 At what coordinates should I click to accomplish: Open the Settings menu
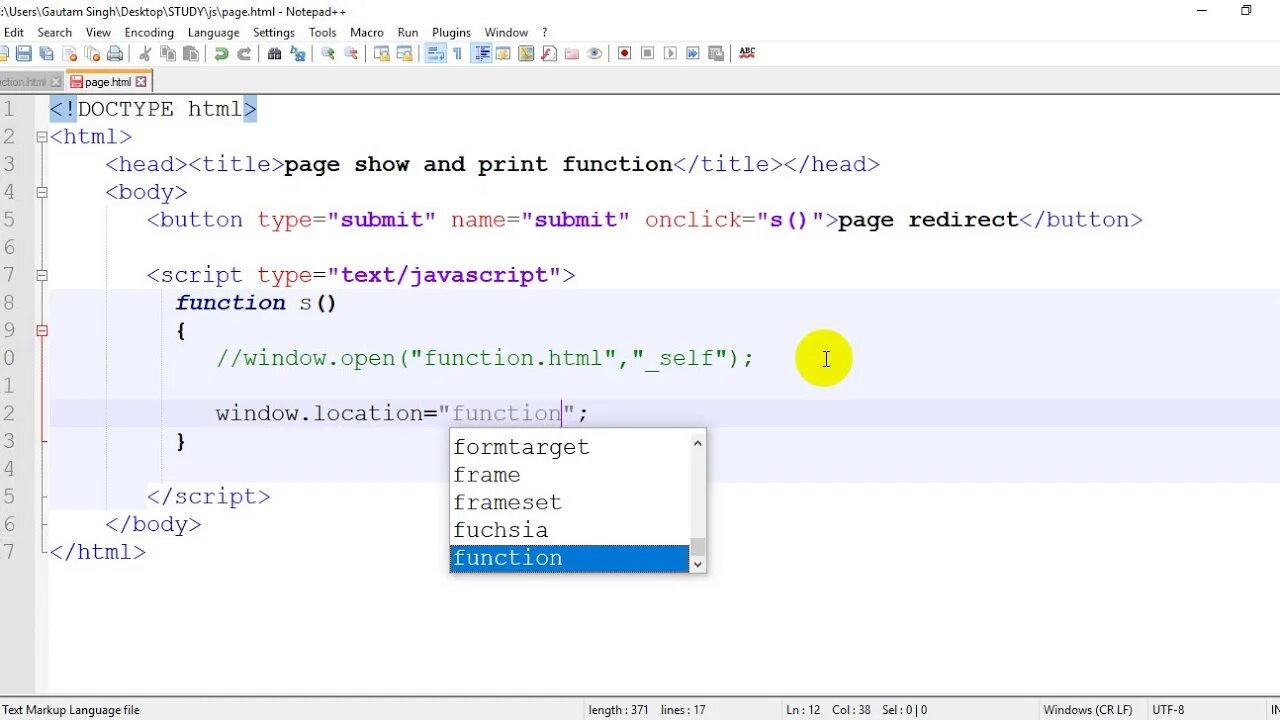pos(274,32)
